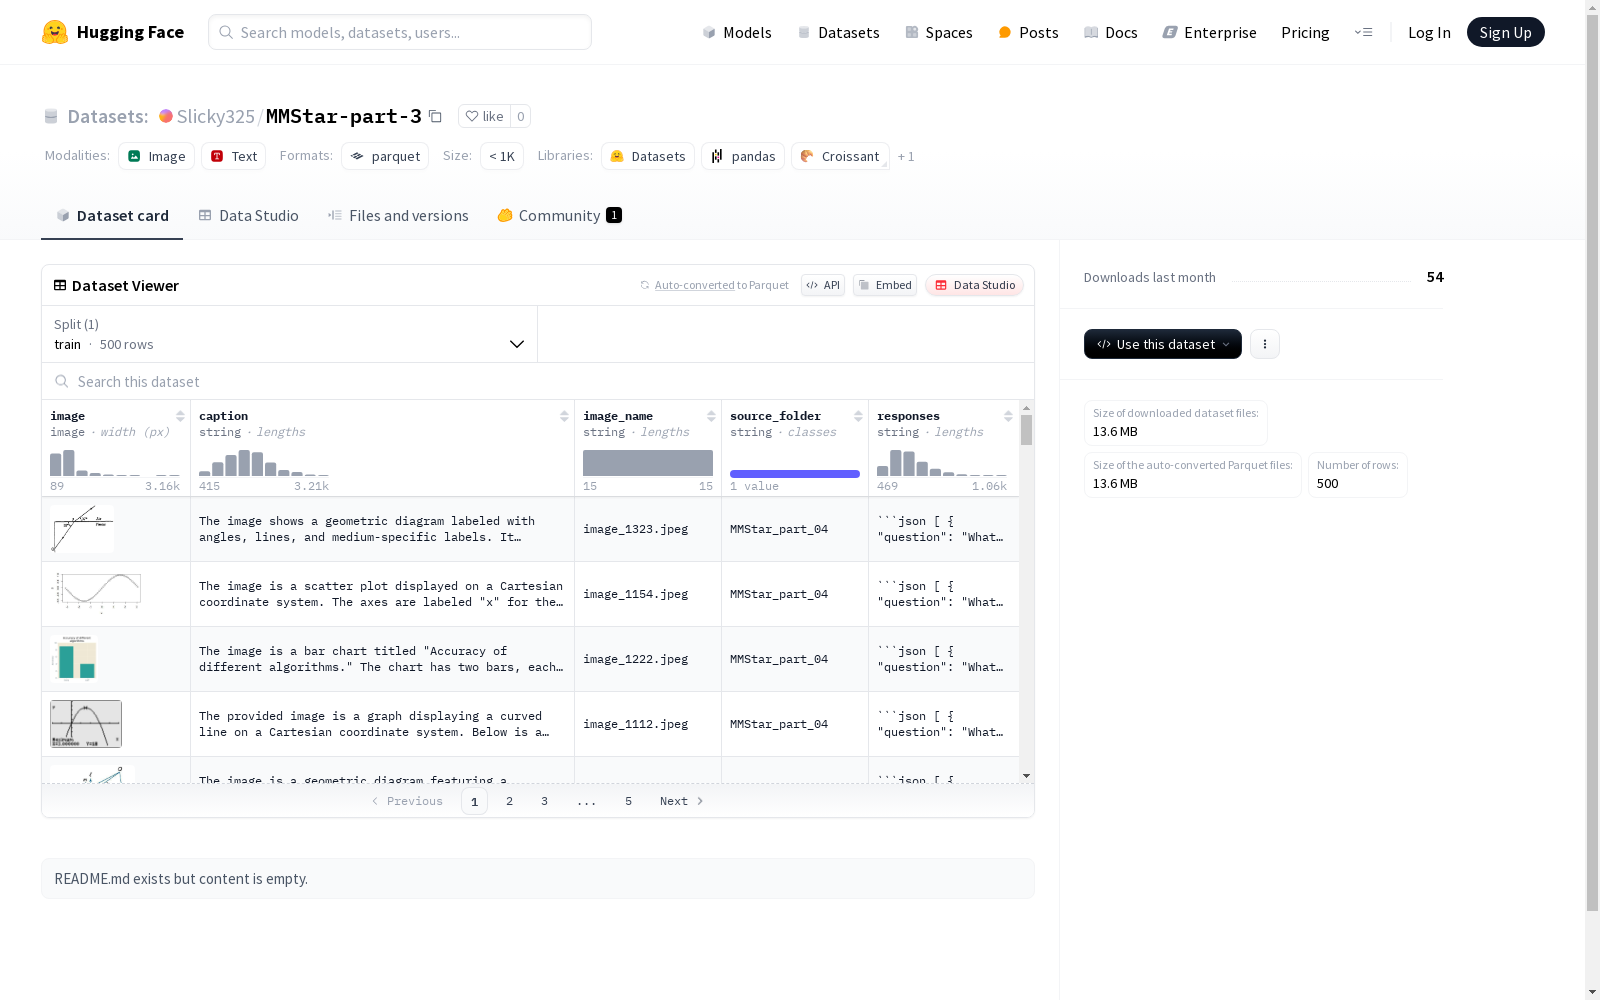Click current page 1 in pagination
This screenshot has height=1000, width=1600.
[474, 801]
